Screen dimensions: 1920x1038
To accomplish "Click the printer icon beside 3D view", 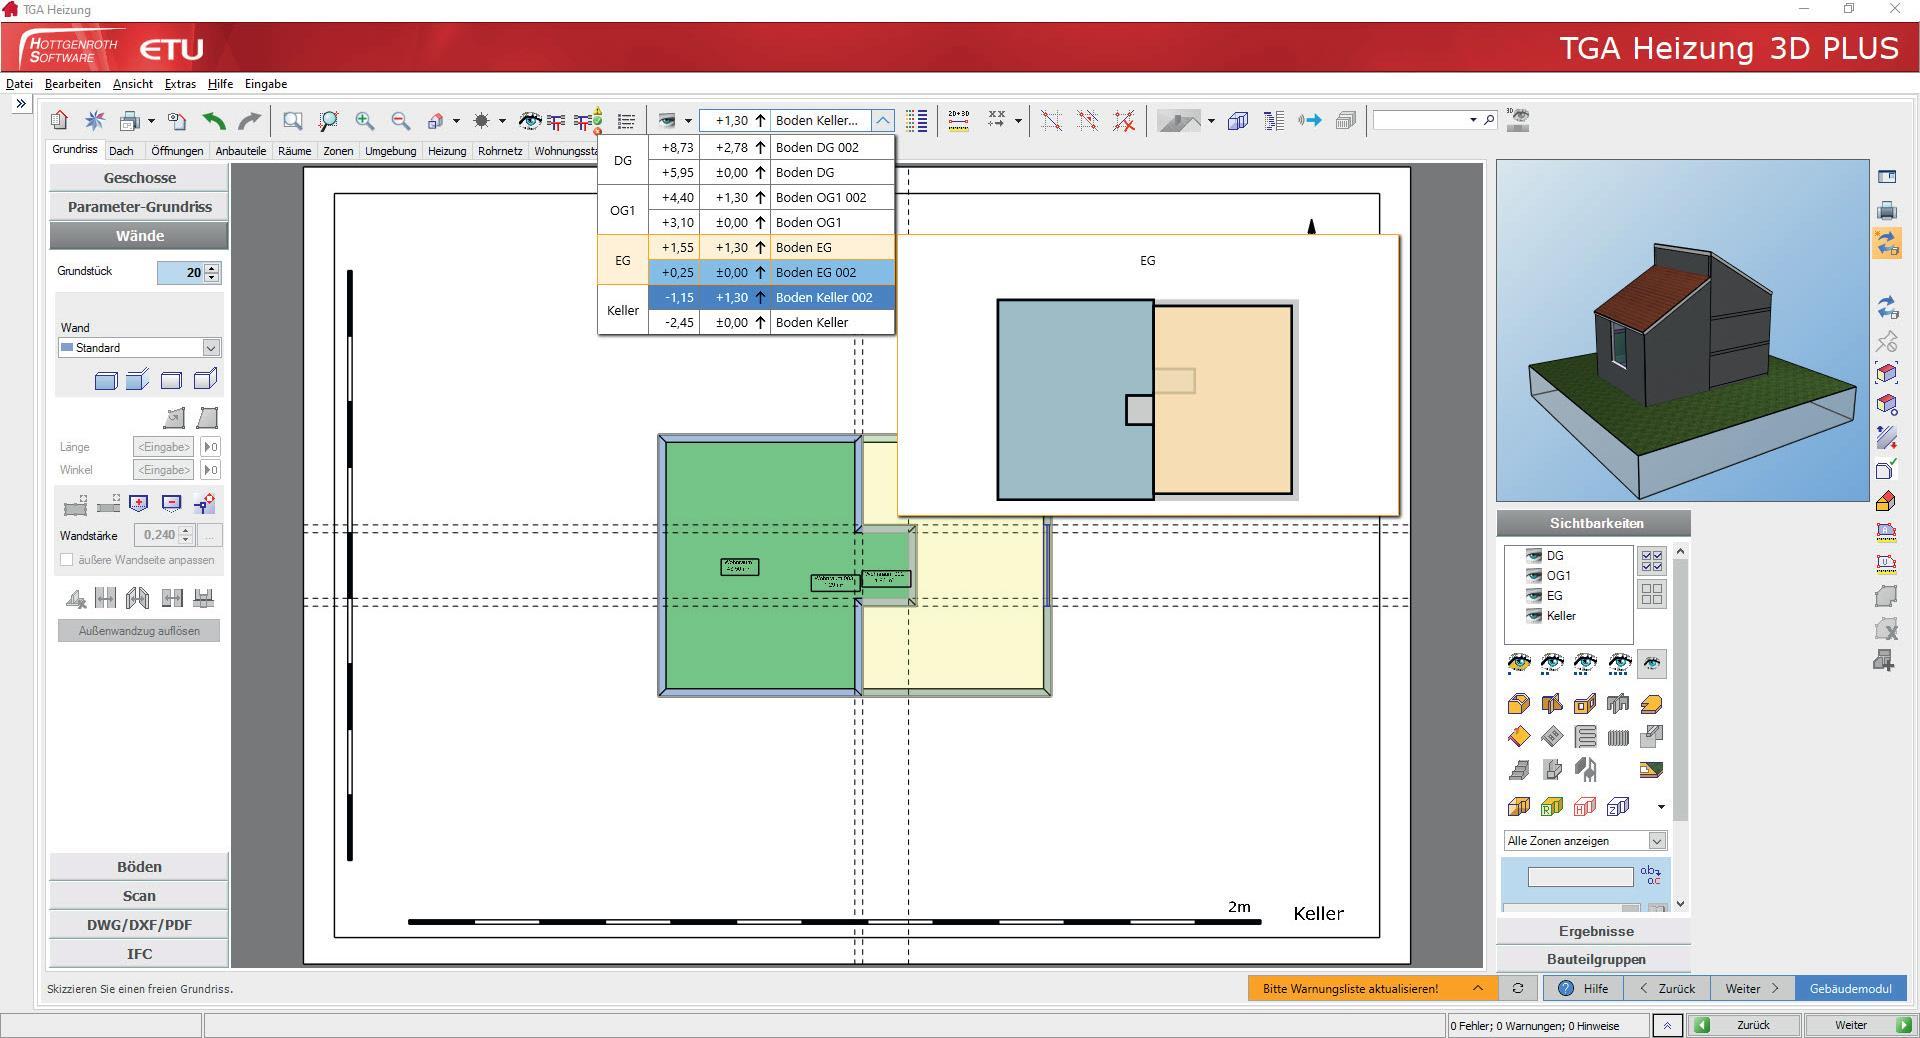I will [x=1887, y=210].
